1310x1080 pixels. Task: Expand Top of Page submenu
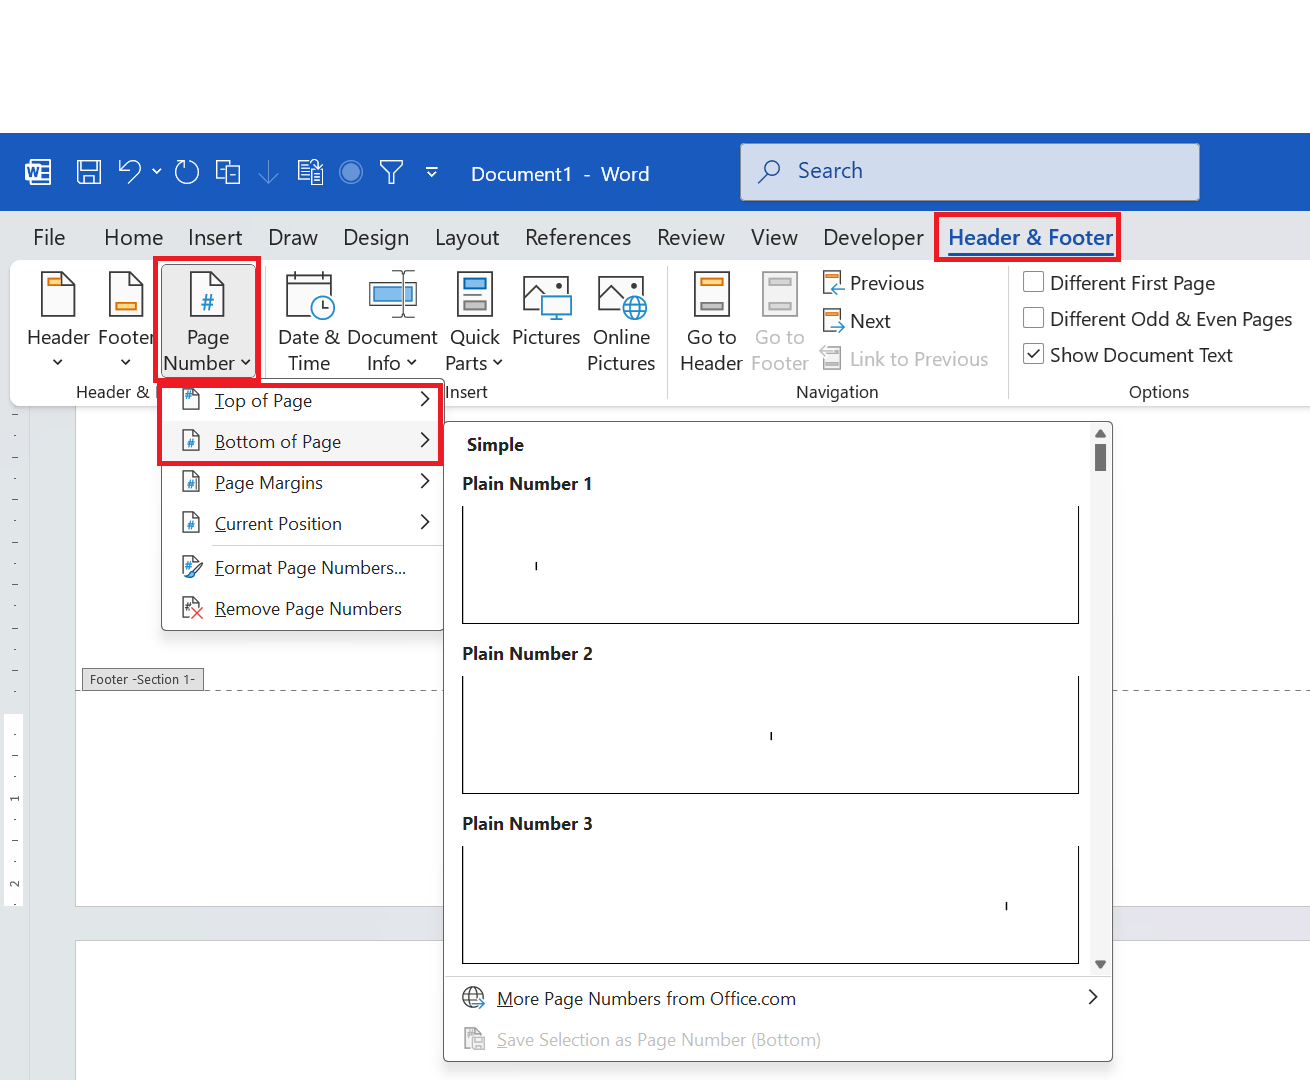pyautogui.click(x=302, y=400)
